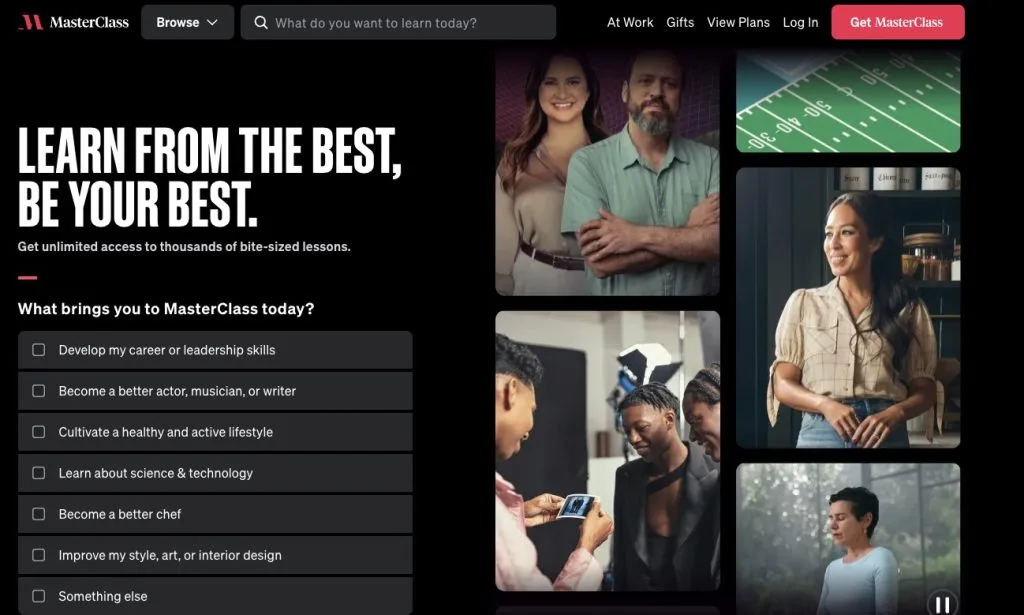This screenshot has height=615, width=1024.
Task: Open View Plans page
Action: pos(738,22)
